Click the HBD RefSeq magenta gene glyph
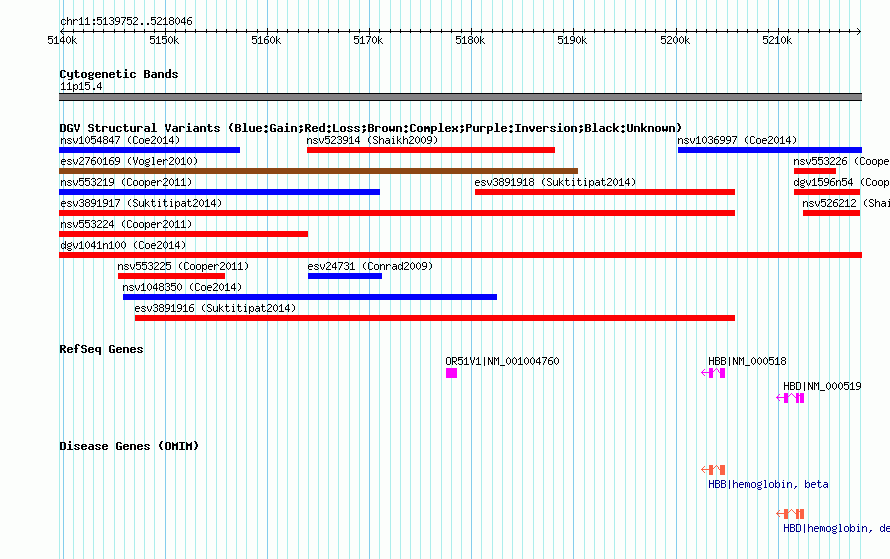 (790, 398)
